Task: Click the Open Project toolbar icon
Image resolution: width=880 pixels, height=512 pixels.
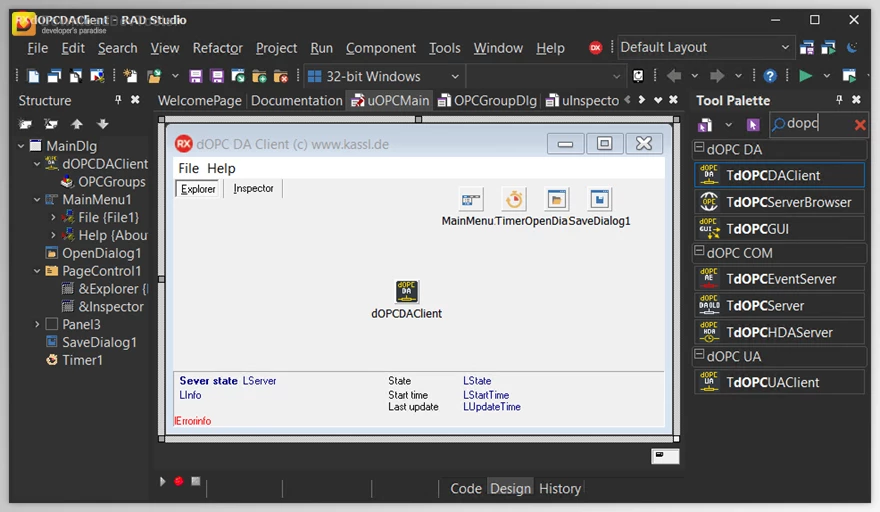Action: click(x=238, y=76)
